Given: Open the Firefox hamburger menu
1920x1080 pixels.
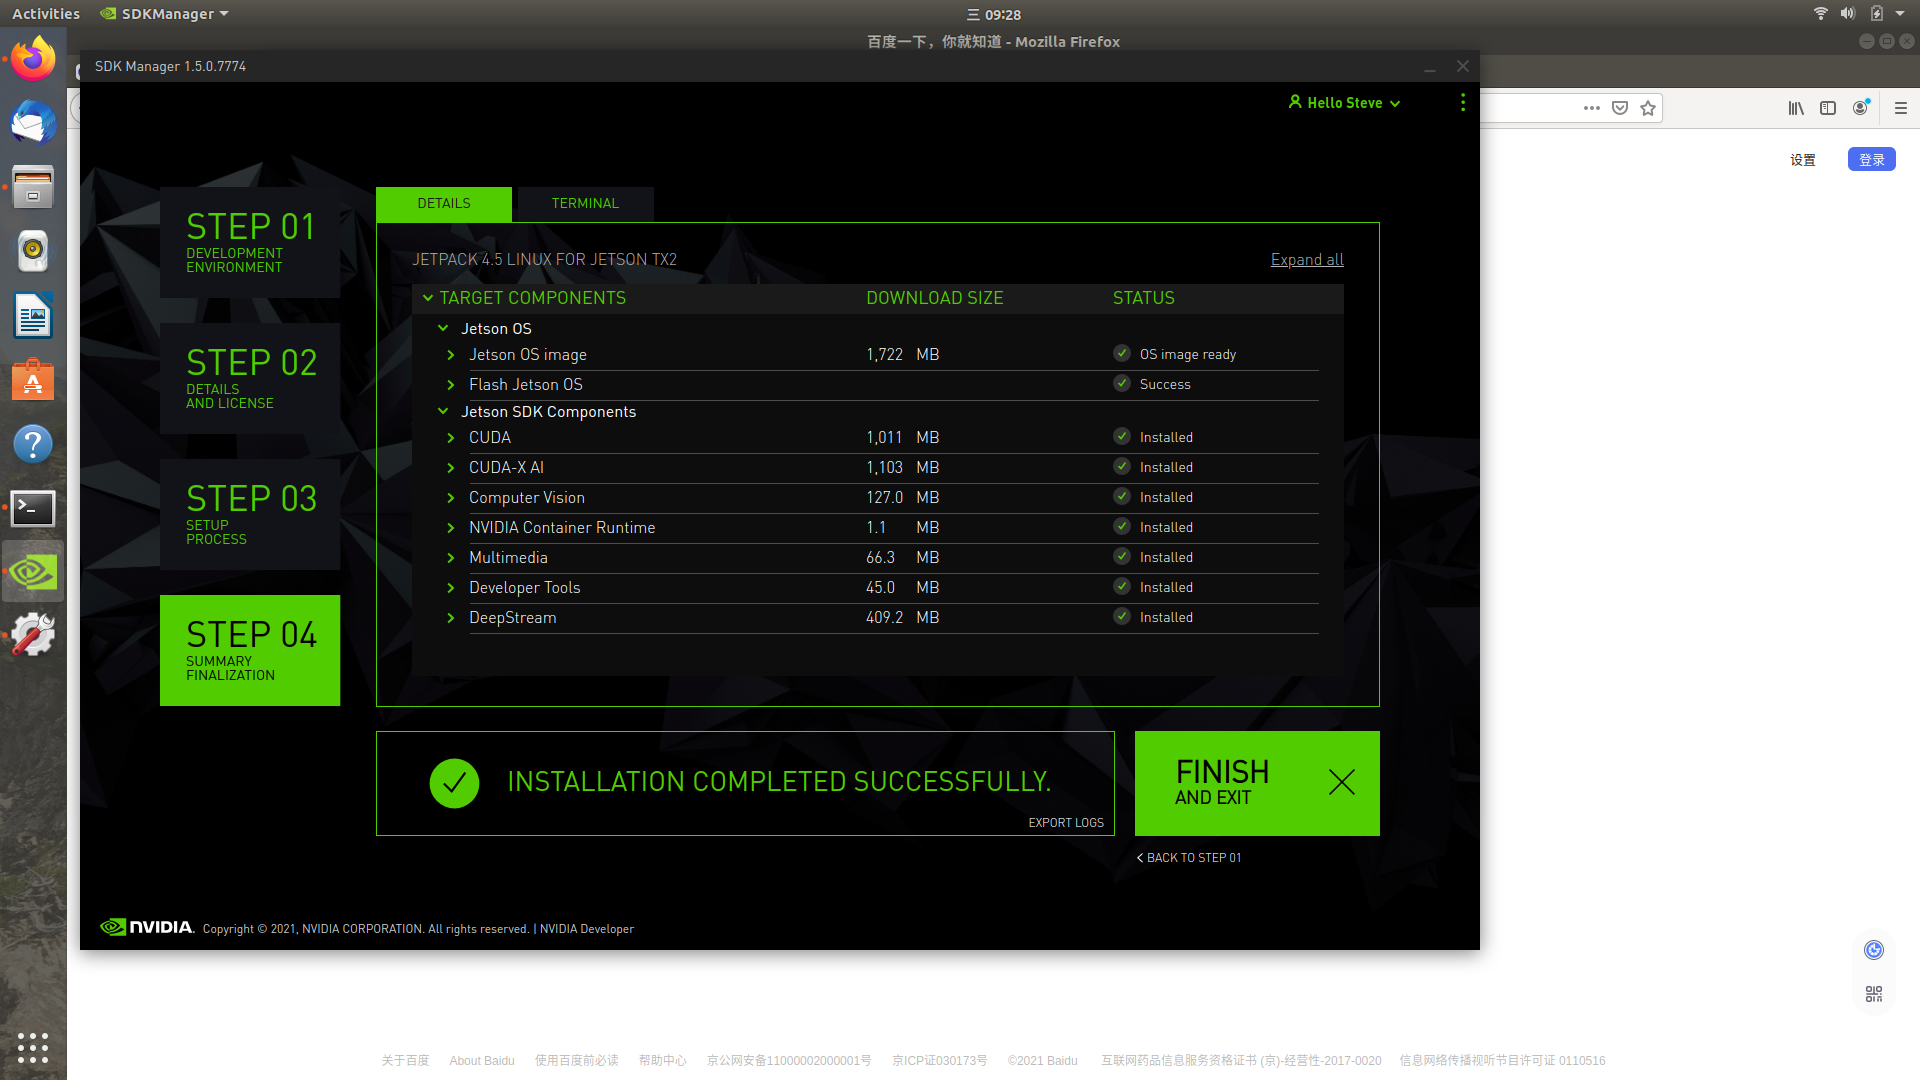Looking at the screenshot, I should [1901, 108].
